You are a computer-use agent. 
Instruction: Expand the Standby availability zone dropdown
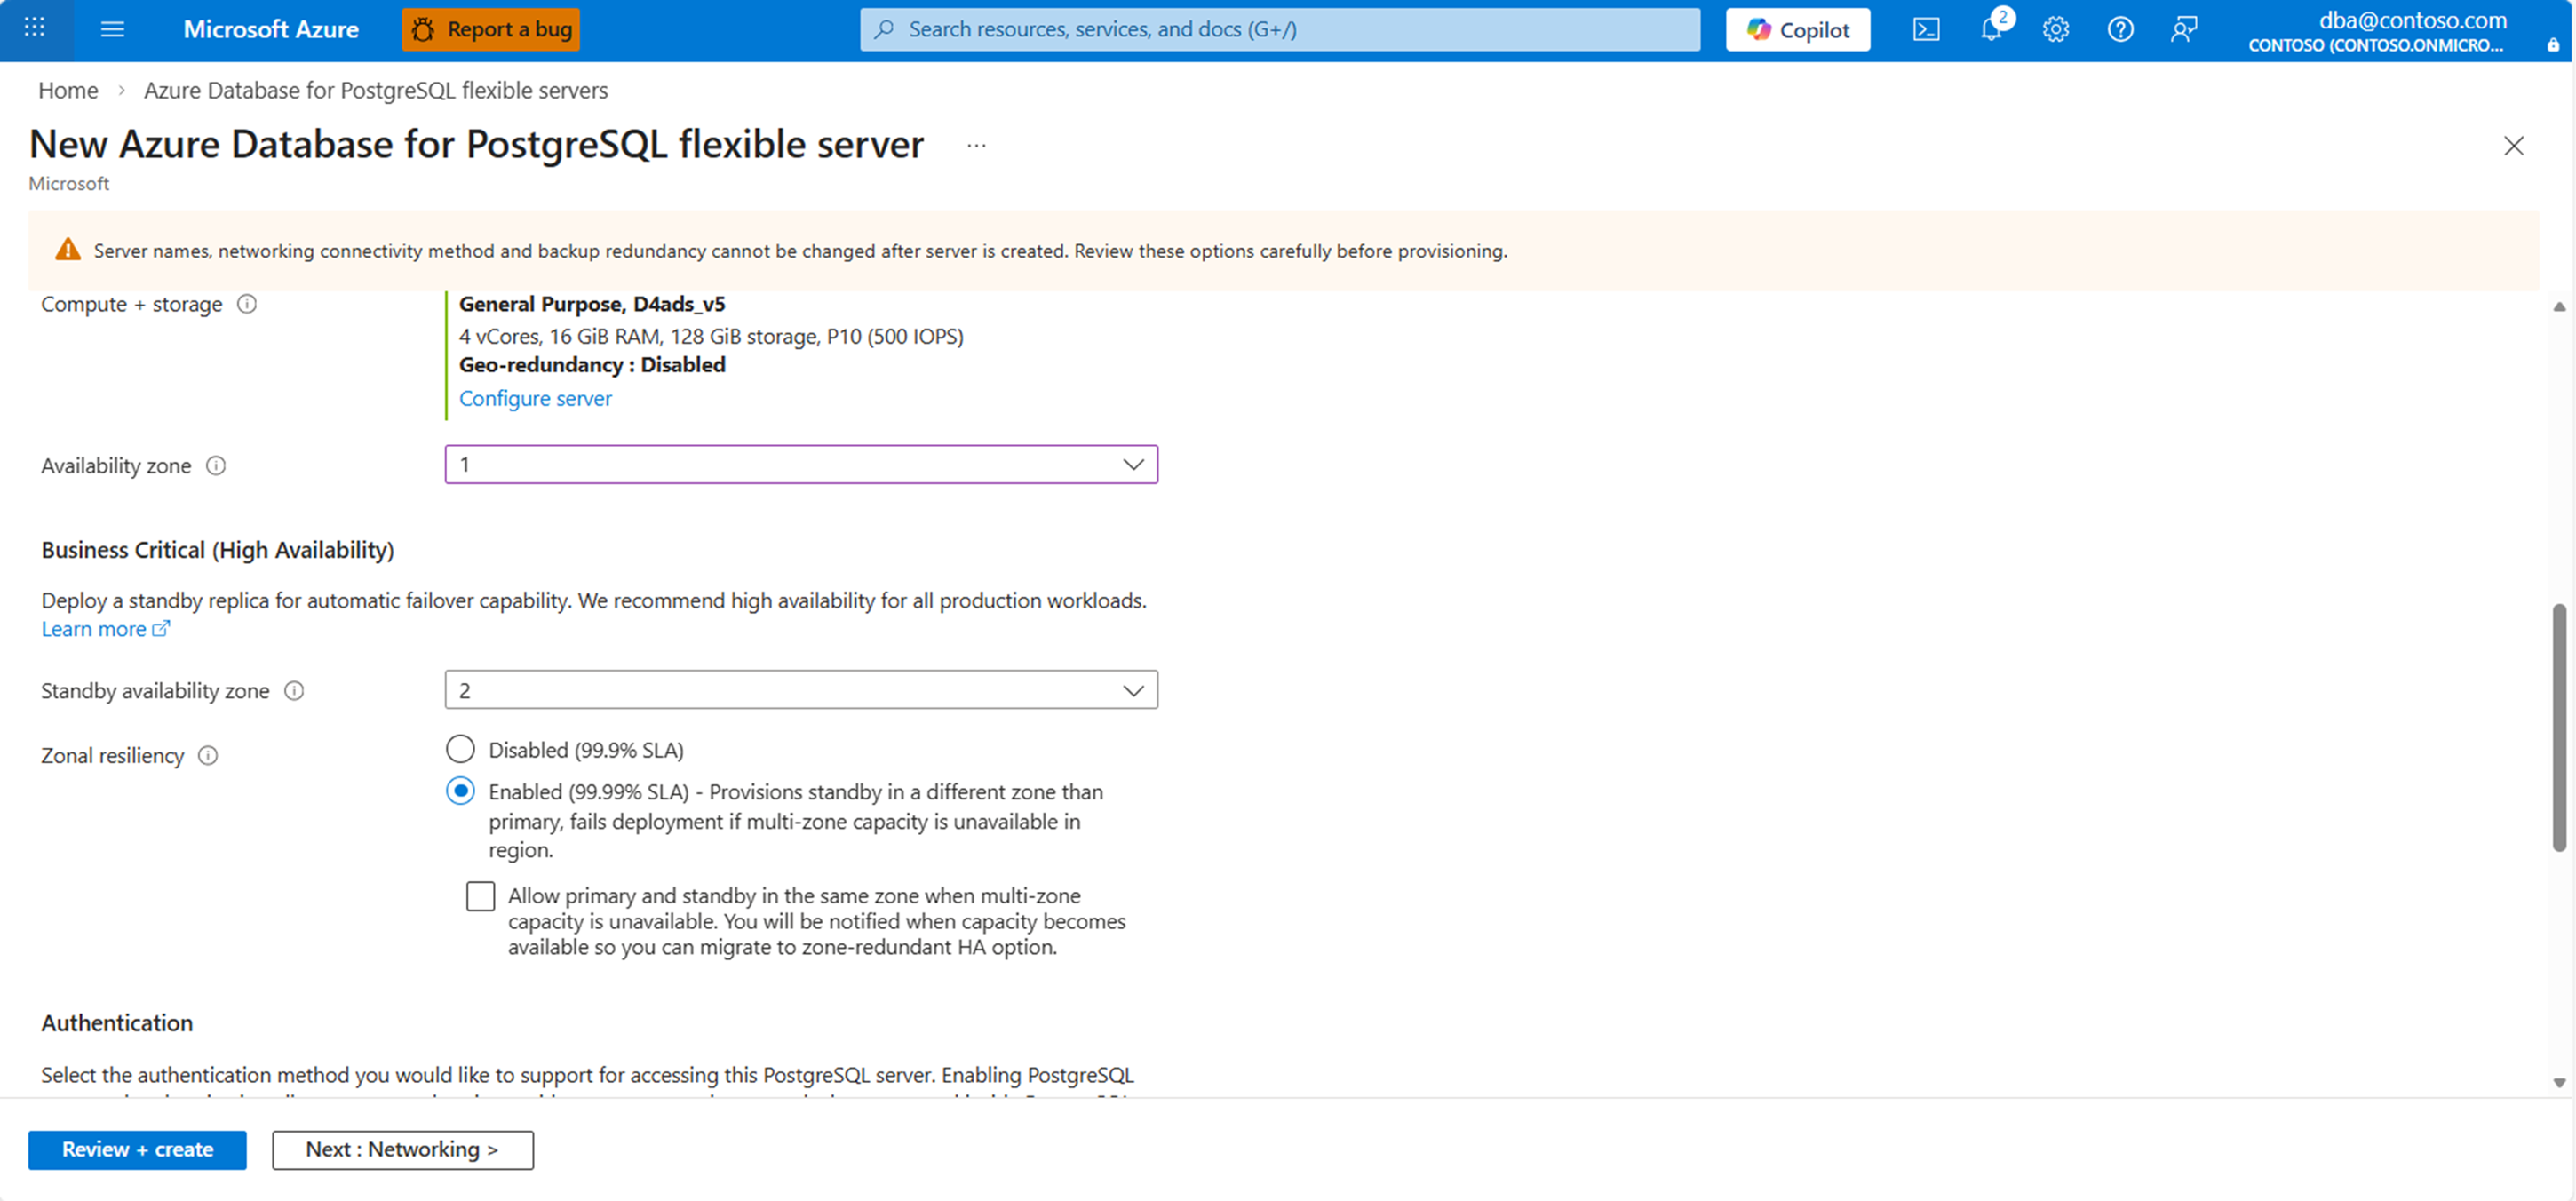coord(801,690)
